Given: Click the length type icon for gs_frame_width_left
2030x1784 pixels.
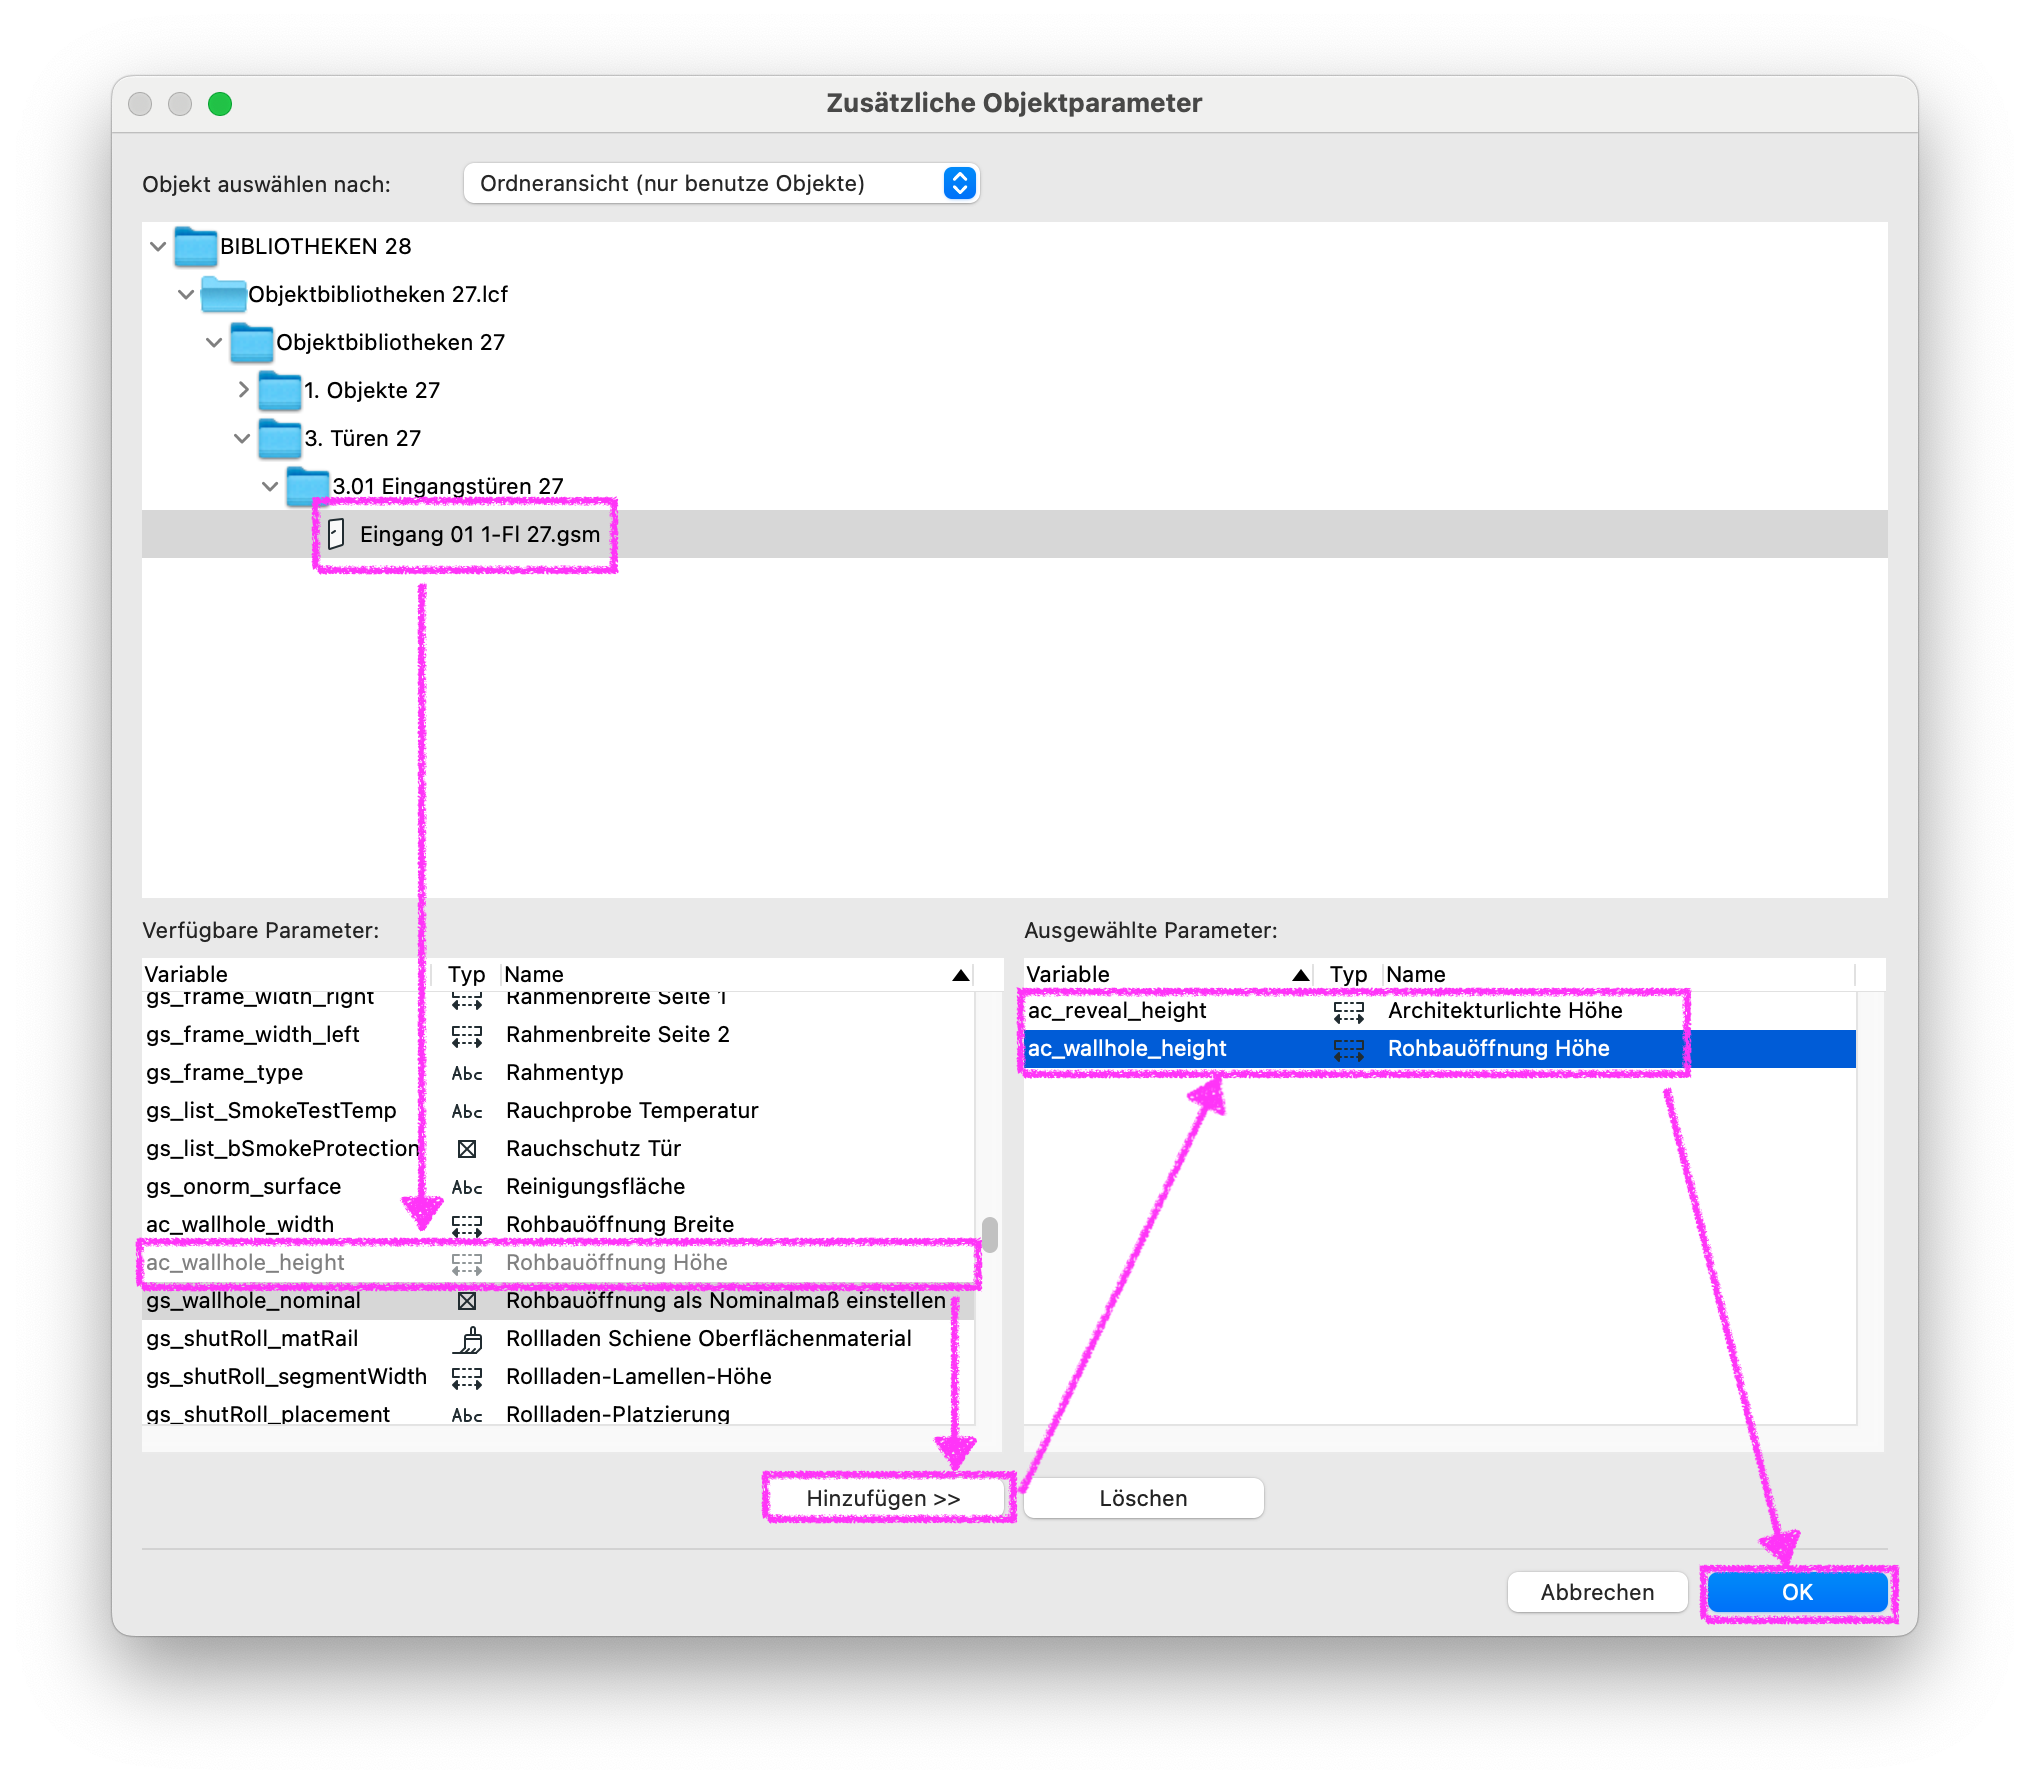Looking at the screenshot, I should coord(467,1035).
